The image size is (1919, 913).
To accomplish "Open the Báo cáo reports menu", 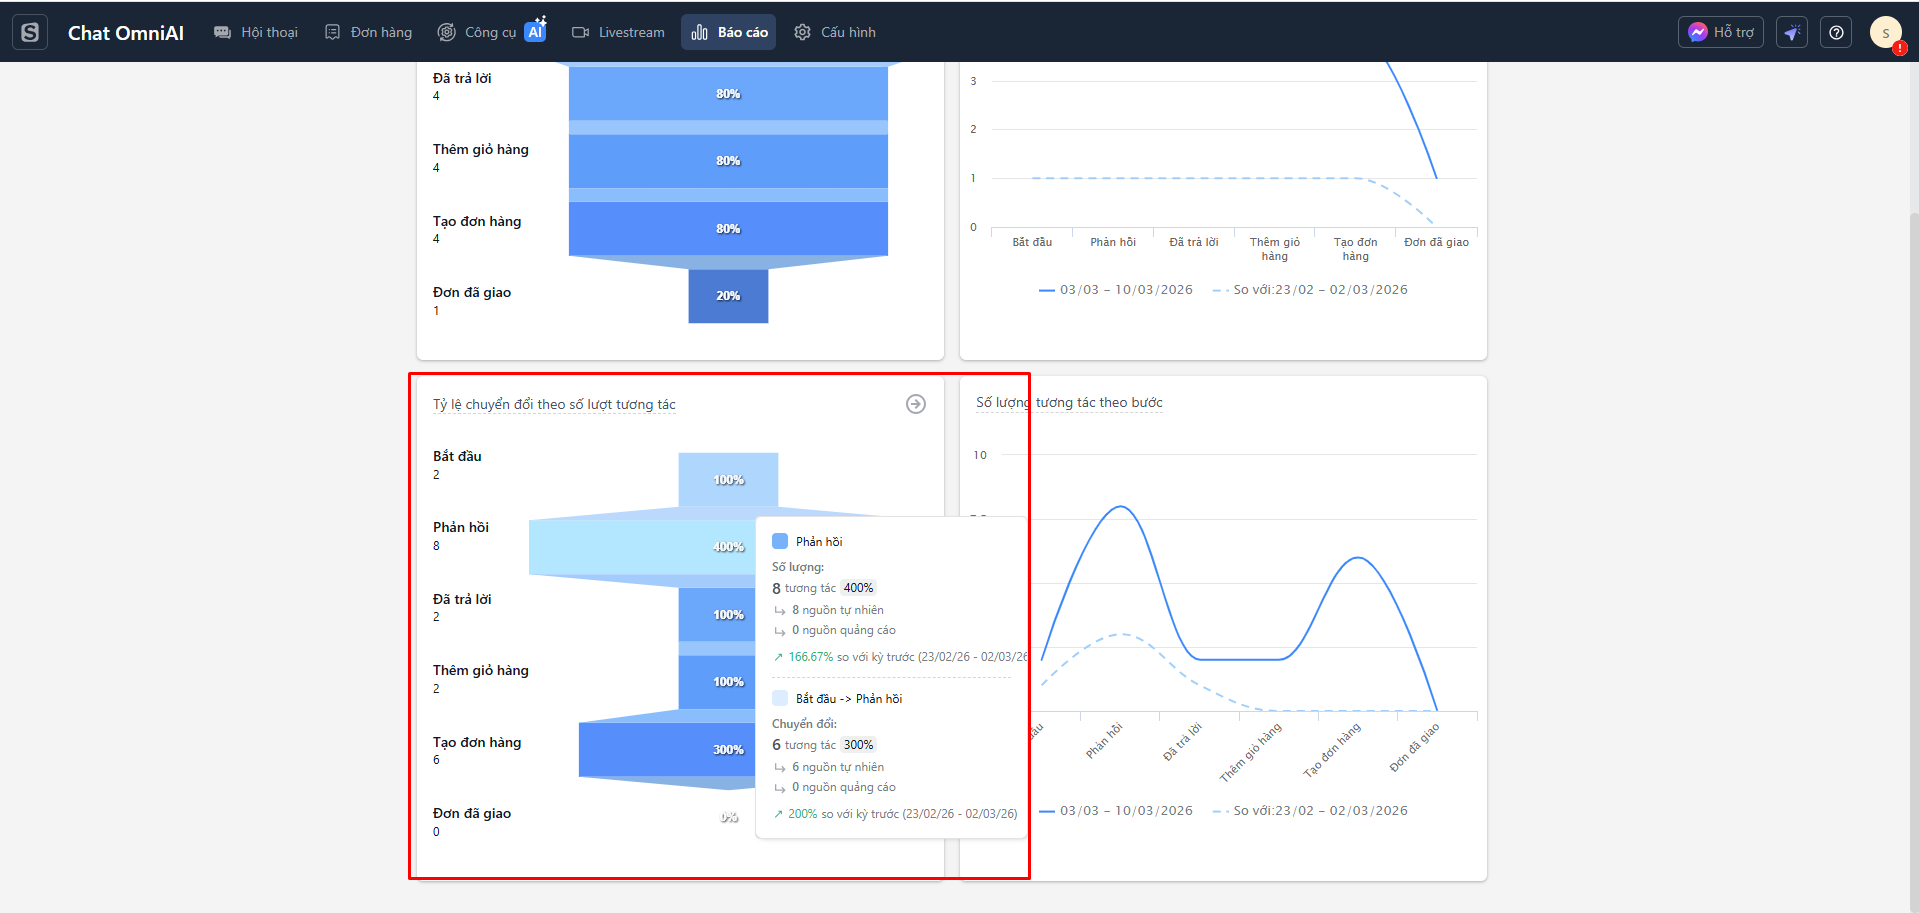I will tap(729, 32).
